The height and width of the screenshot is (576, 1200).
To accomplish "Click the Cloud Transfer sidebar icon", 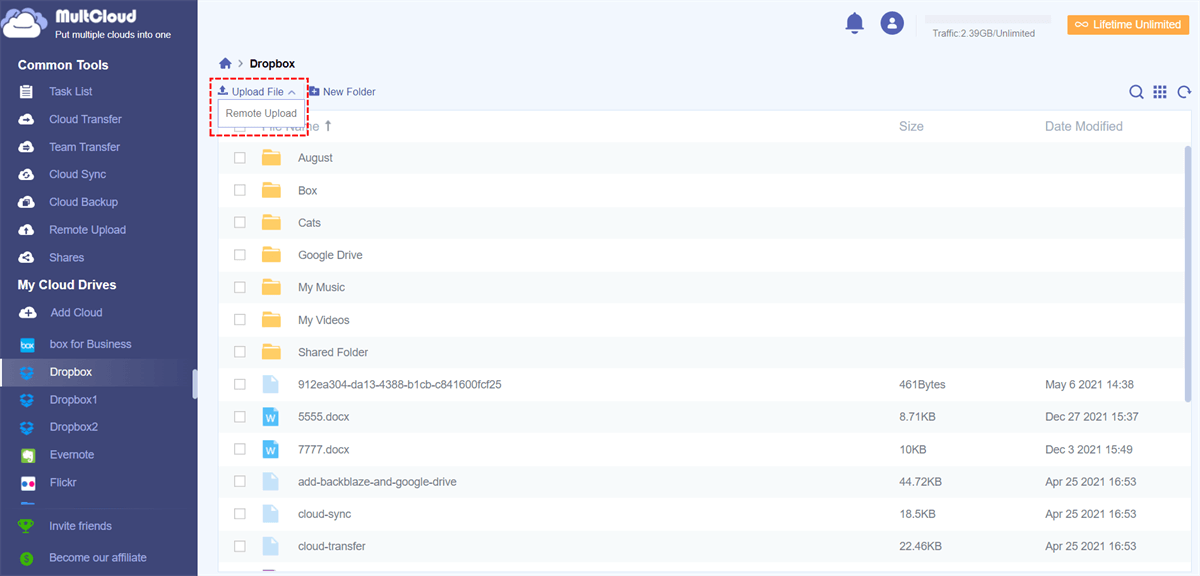I will (x=27, y=119).
